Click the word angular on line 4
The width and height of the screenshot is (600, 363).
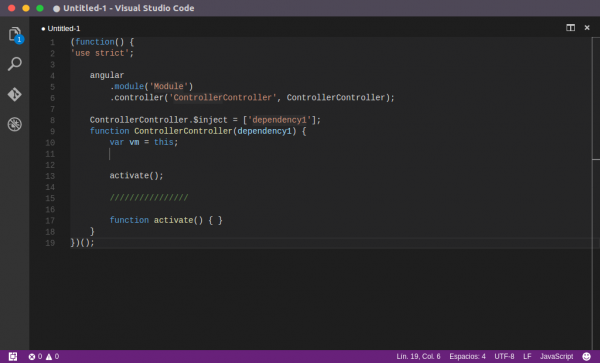(x=107, y=75)
